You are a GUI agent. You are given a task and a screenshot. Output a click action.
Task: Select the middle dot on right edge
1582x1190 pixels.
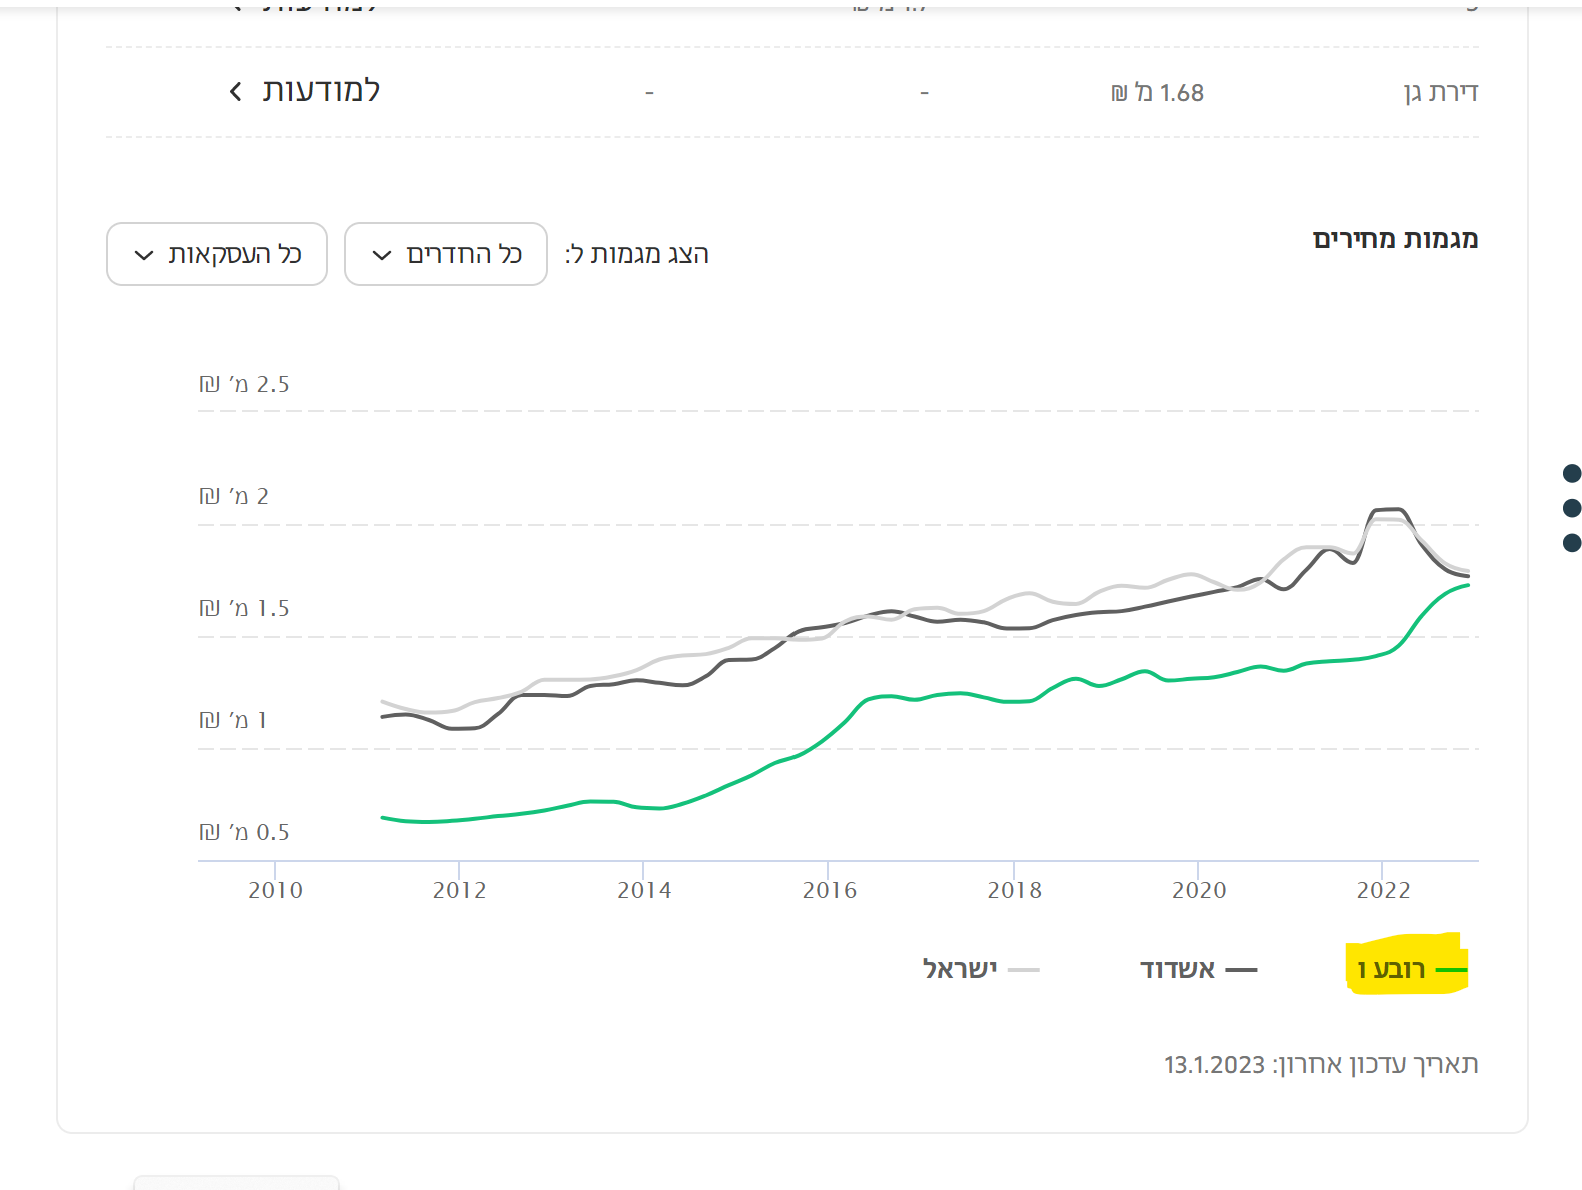click(1571, 508)
